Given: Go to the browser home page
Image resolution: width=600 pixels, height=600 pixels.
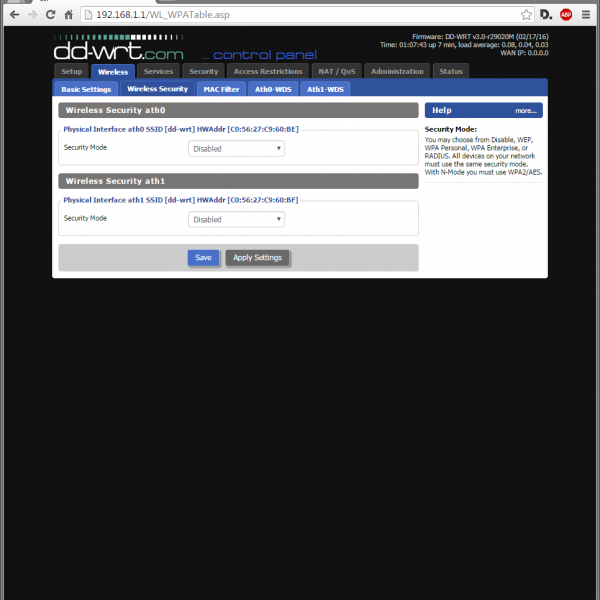Looking at the screenshot, I should 69,15.
